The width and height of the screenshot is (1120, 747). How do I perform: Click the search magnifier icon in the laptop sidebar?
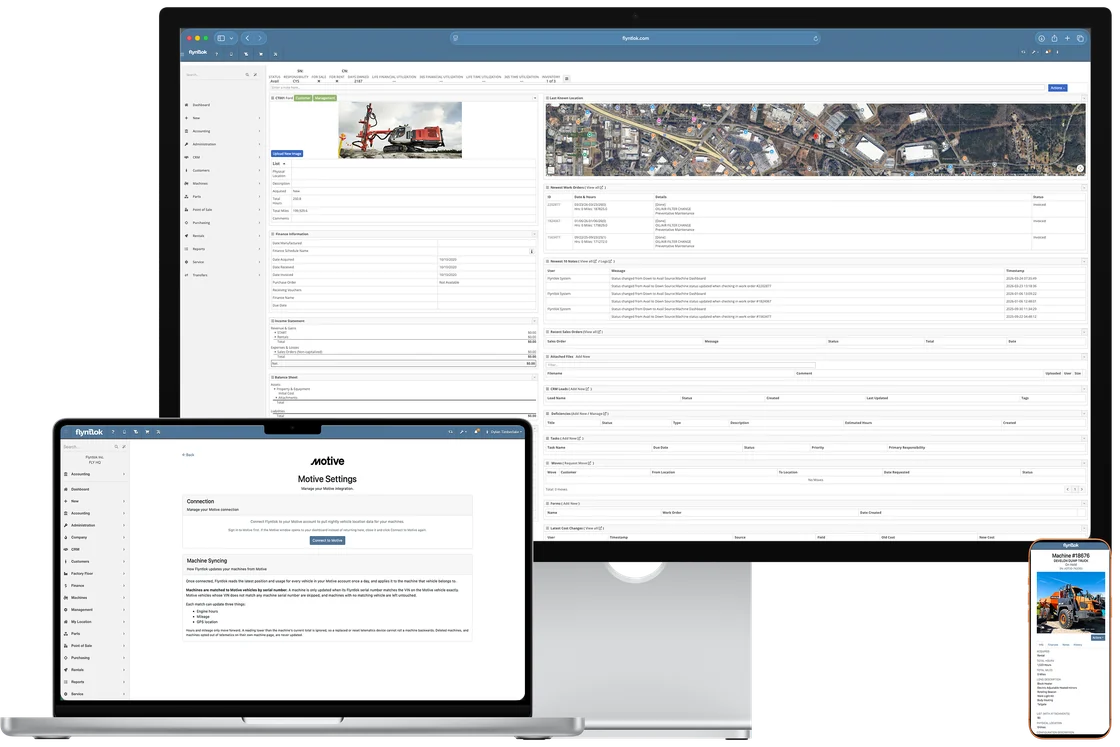click(116, 447)
